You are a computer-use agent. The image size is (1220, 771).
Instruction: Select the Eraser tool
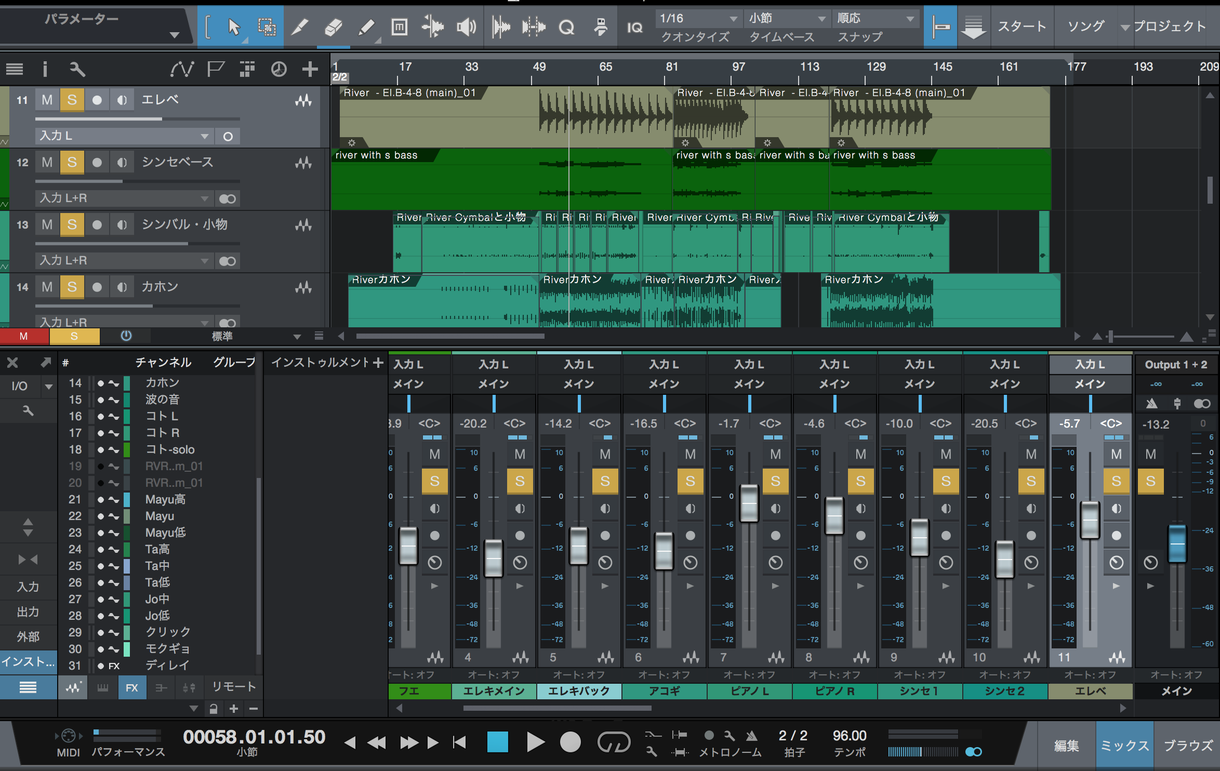point(333,27)
